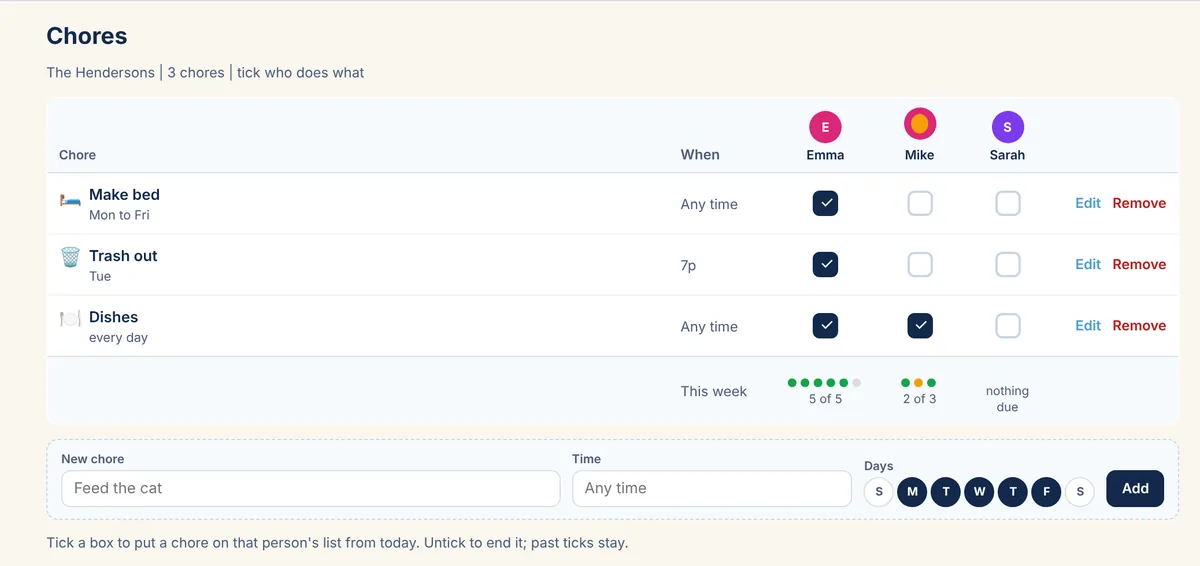
Task: Tick Sarah's Dishes checkbox
Action: click(x=1008, y=326)
